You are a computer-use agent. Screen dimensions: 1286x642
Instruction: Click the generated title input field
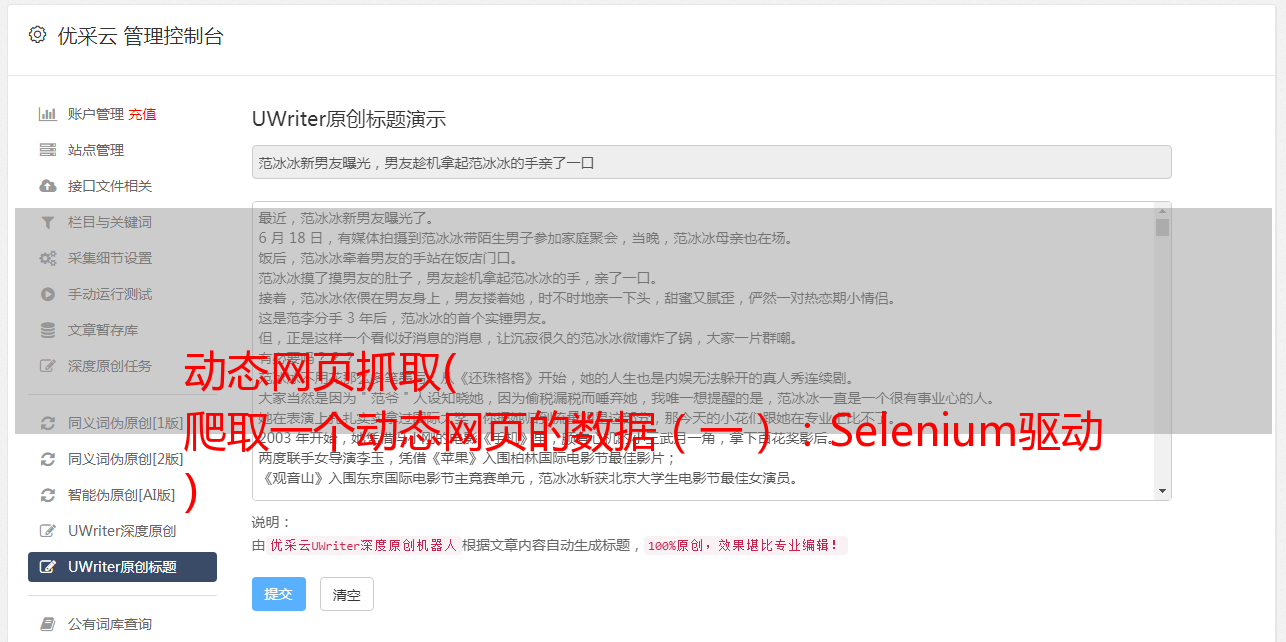tap(711, 162)
